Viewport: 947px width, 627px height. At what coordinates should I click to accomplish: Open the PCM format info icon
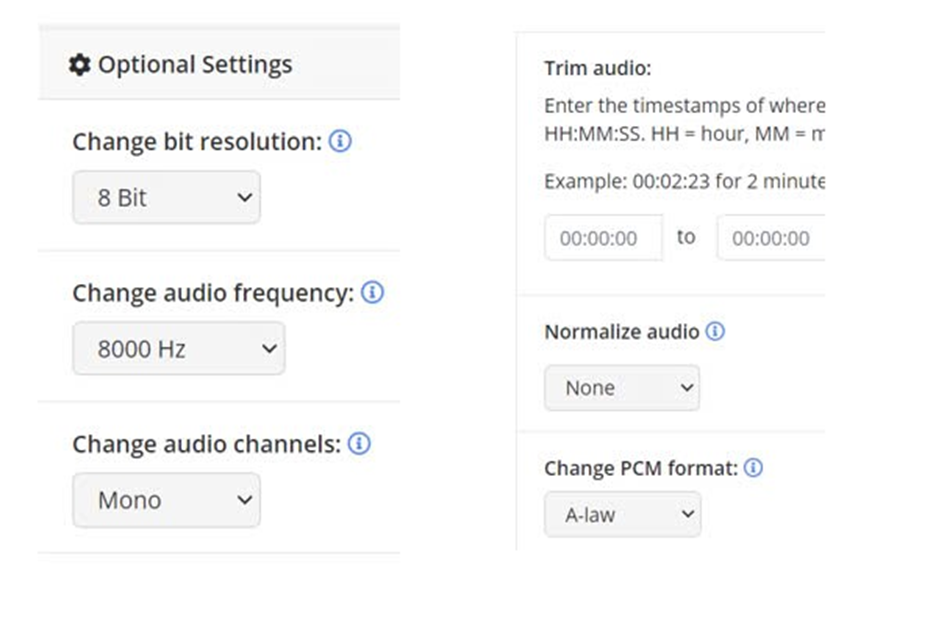[x=753, y=468]
